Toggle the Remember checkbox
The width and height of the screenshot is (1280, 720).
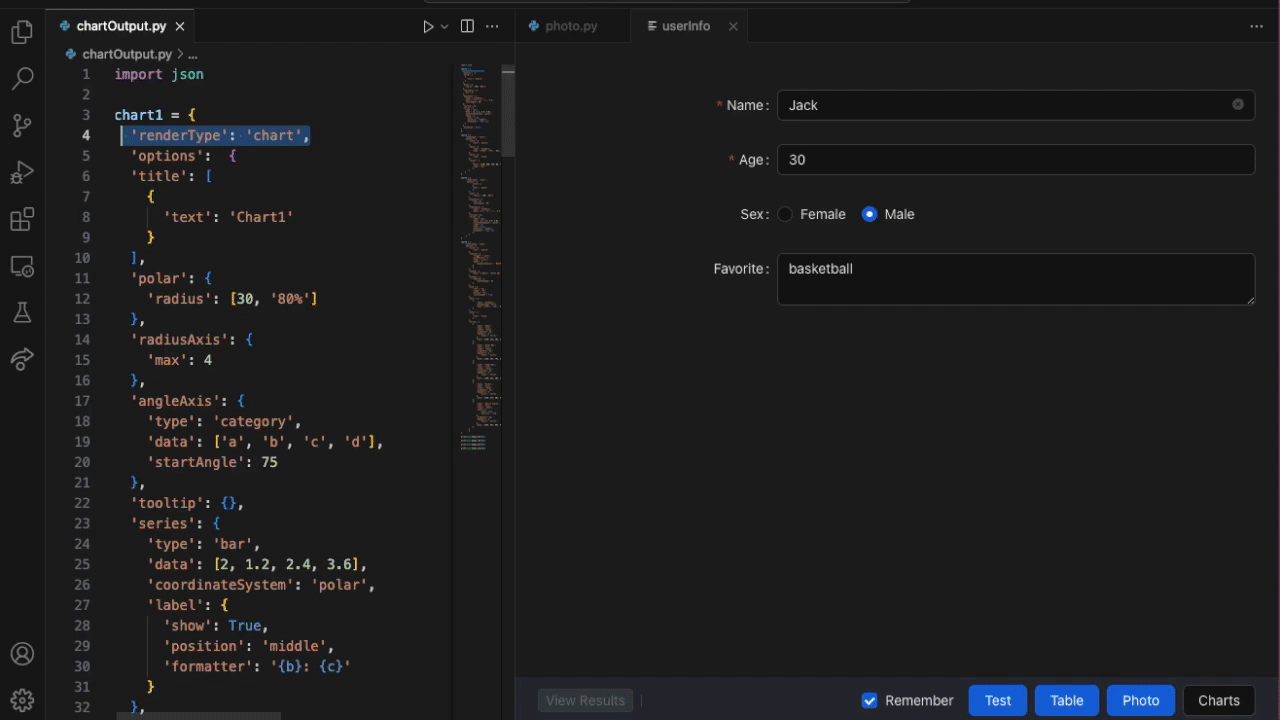[870, 701]
